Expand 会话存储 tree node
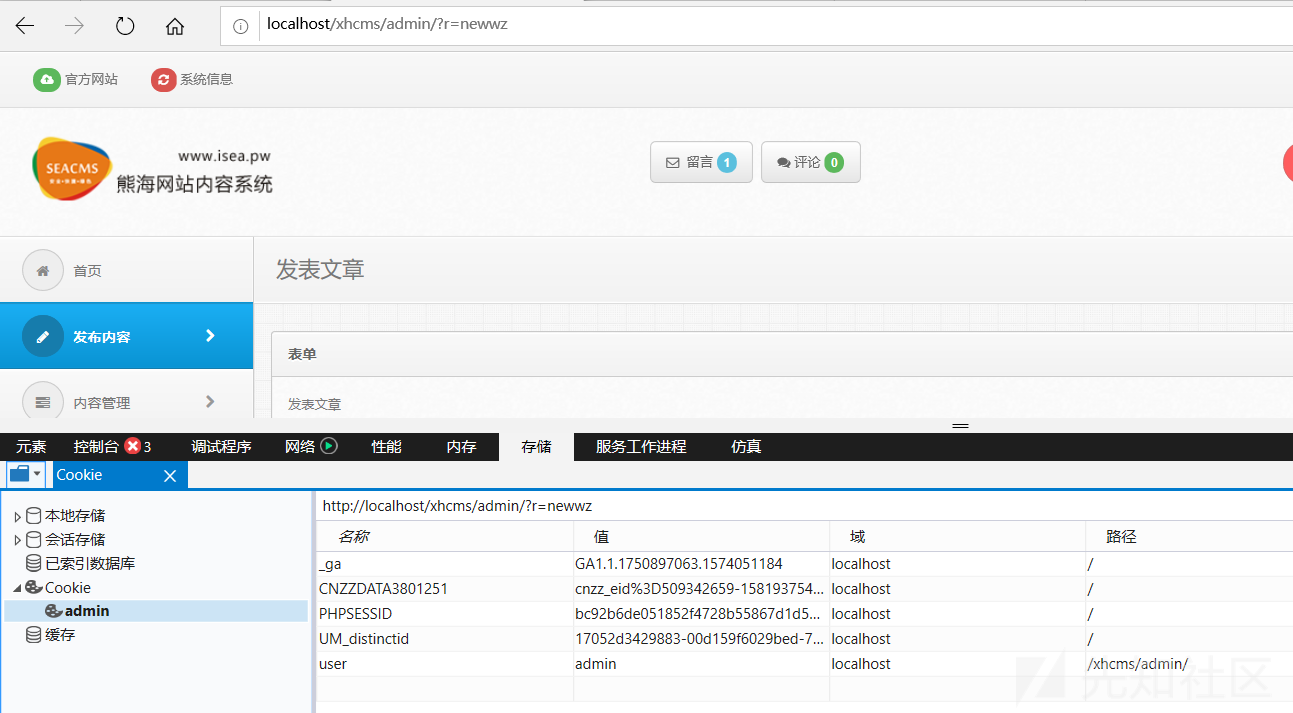This screenshot has width=1293, height=713. (17, 540)
